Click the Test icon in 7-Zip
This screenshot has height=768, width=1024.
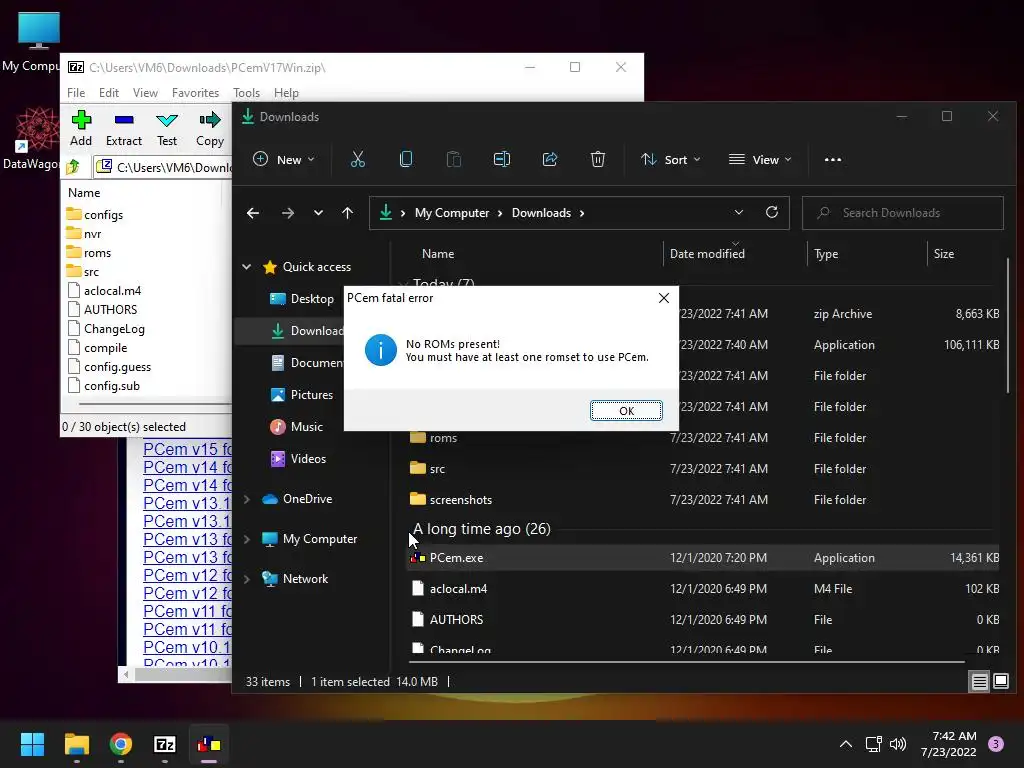pyautogui.click(x=167, y=120)
